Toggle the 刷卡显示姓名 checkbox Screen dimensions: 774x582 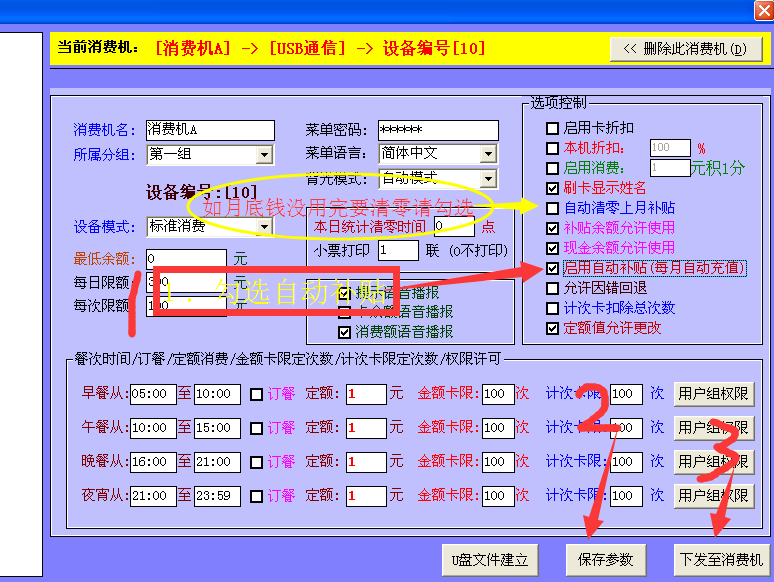click(x=553, y=188)
